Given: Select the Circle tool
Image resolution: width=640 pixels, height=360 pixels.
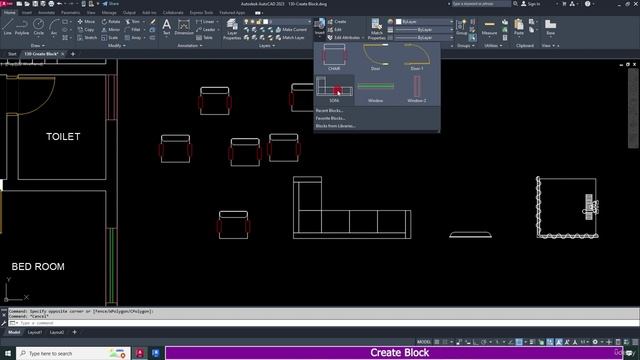Looking at the screenshot, I should click(x=38, y=27).
